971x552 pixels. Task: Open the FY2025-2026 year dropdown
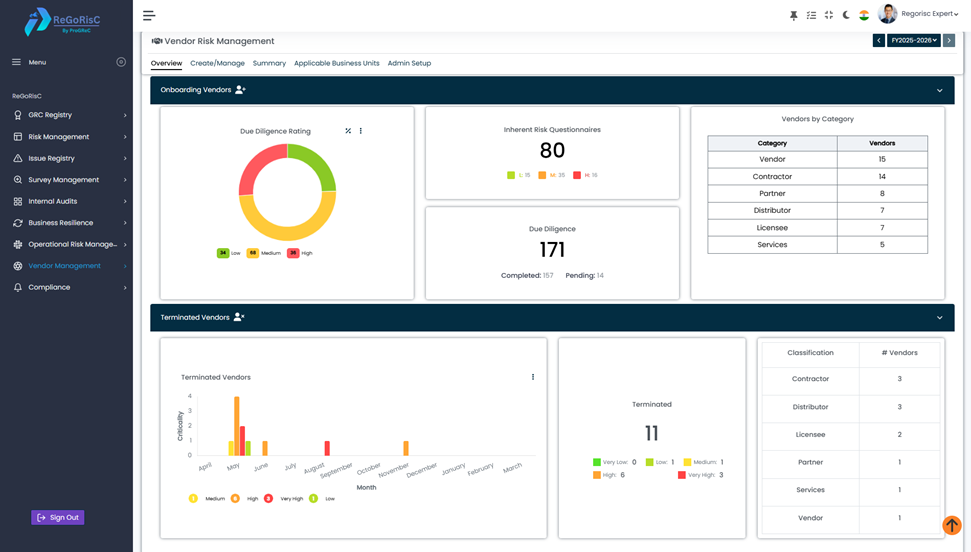(x=913, y=41)
